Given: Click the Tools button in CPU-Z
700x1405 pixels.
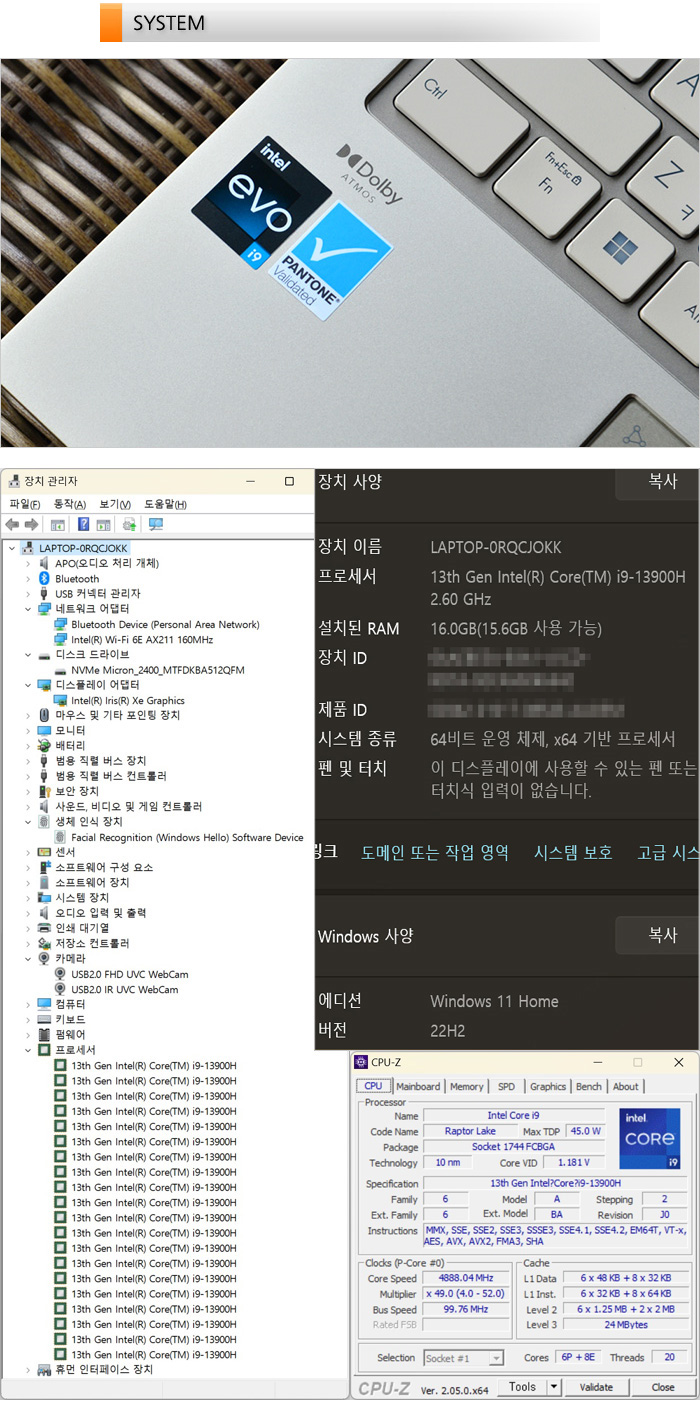Looking at the screenshot, I should [522, 1387].
